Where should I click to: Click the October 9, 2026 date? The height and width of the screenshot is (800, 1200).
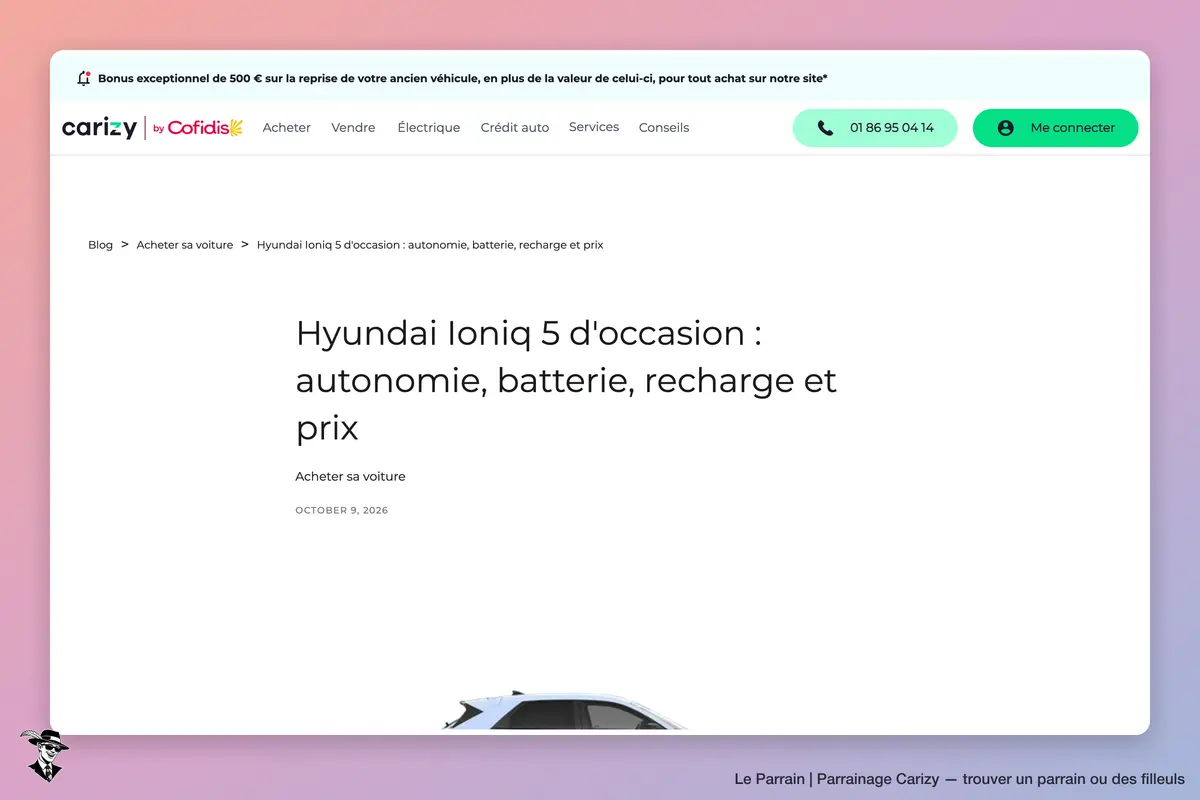(x=342, y=511)
